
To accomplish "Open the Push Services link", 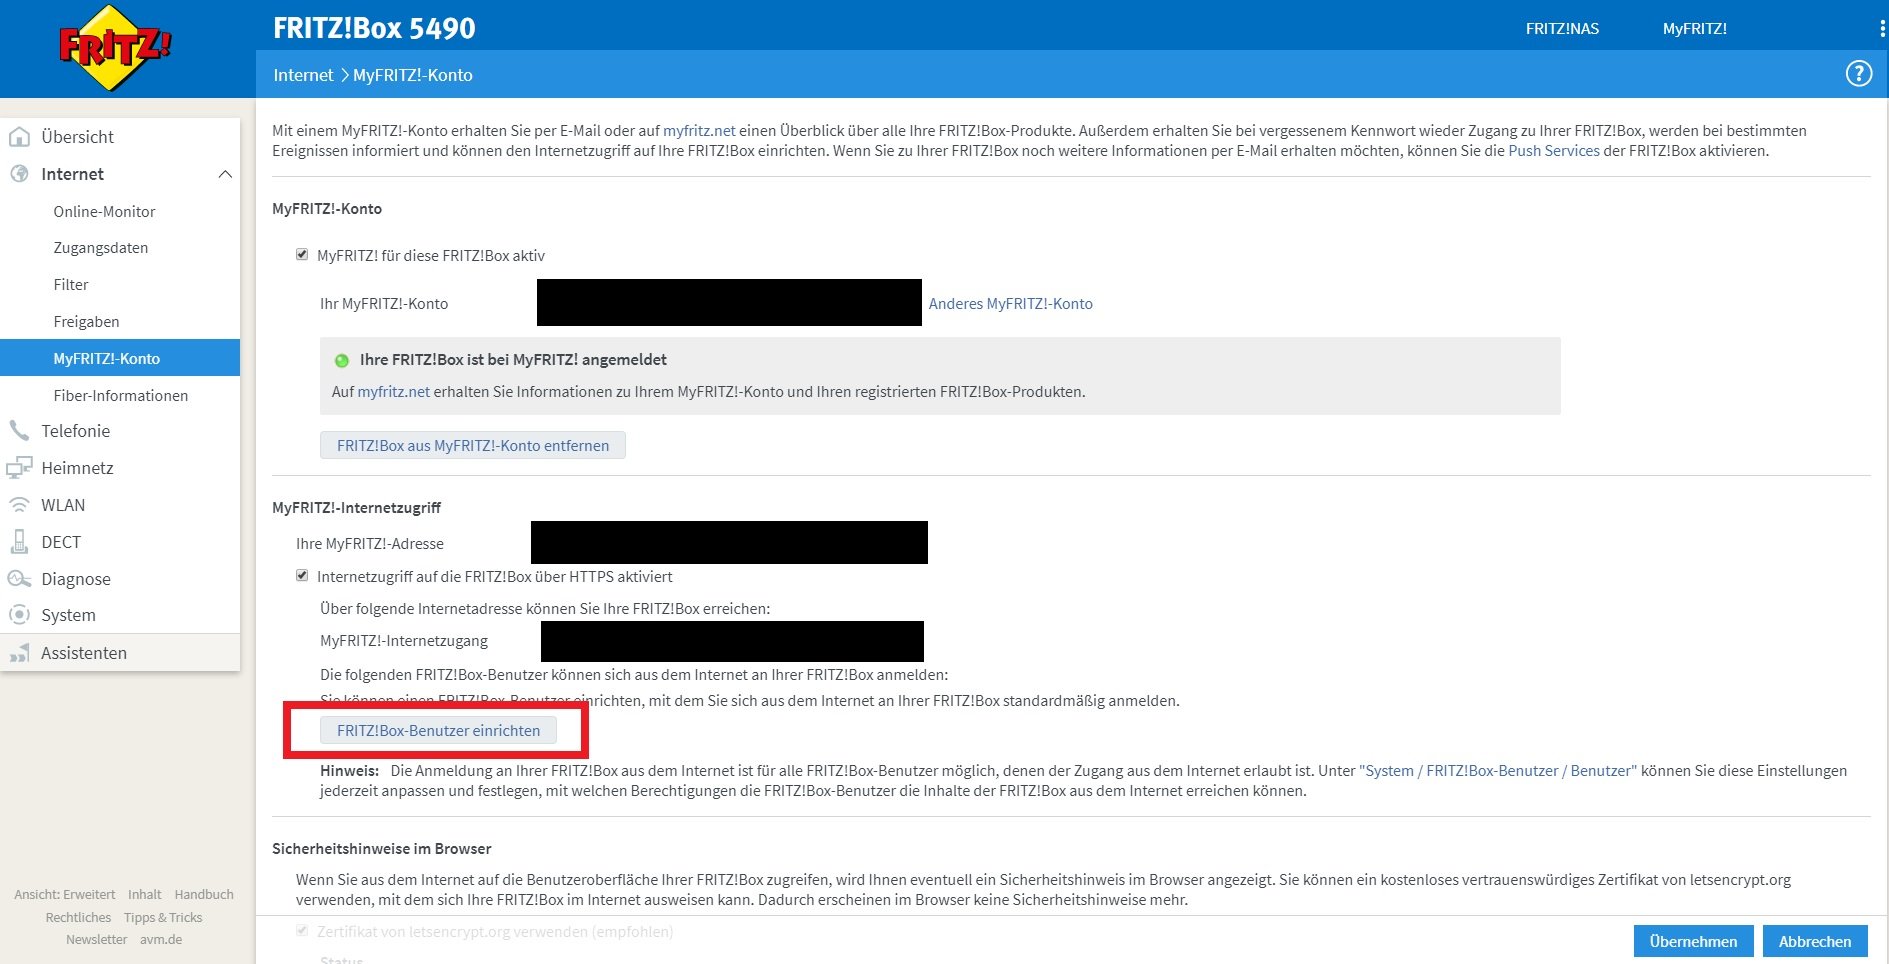I will coord(1554,151).
